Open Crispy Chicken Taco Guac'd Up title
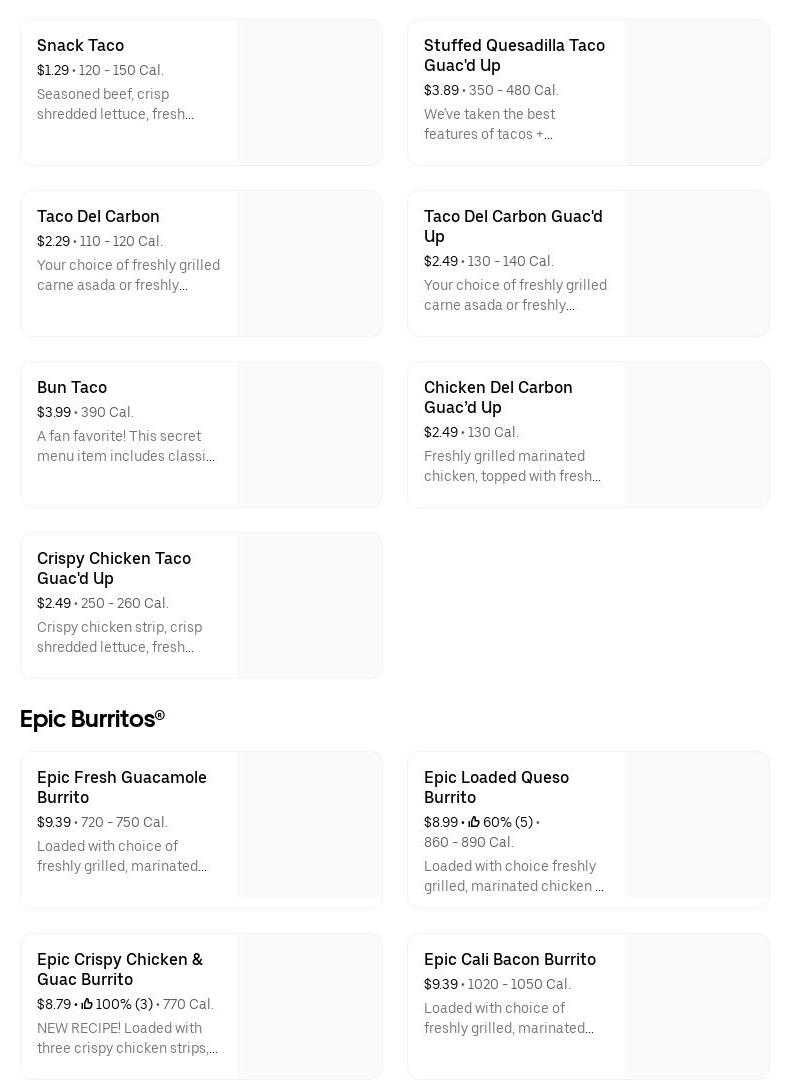 [x=114, y=568]
